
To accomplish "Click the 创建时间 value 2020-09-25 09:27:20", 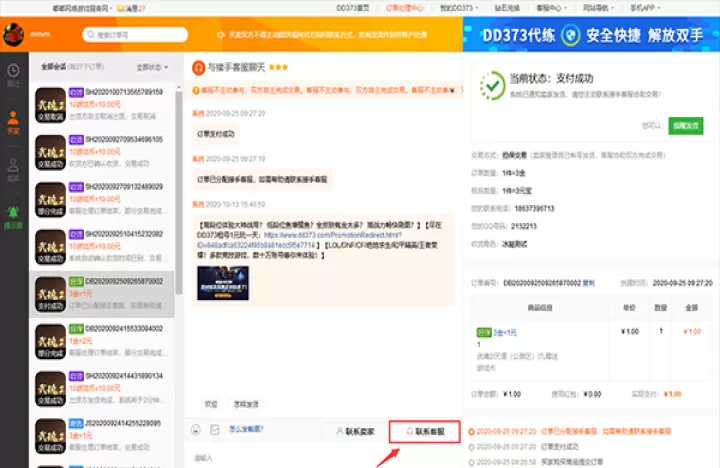I will (x=682, y=283).
